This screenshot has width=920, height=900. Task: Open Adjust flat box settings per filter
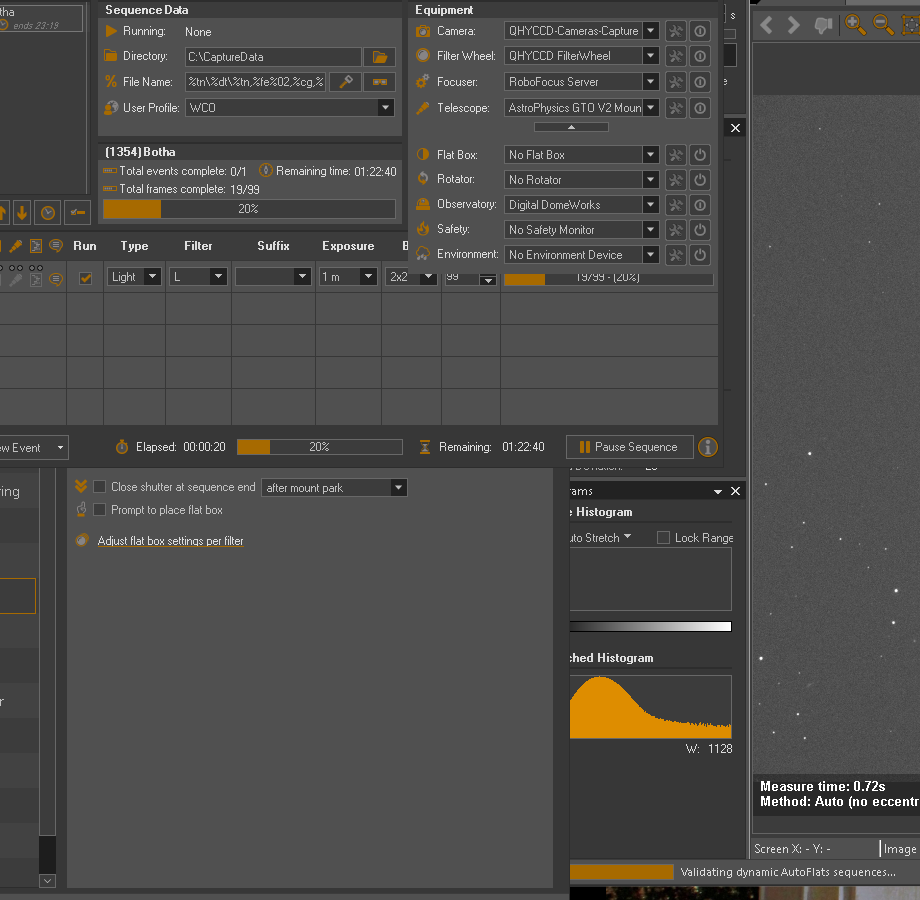pyautogui.click(x=170, y=541)
